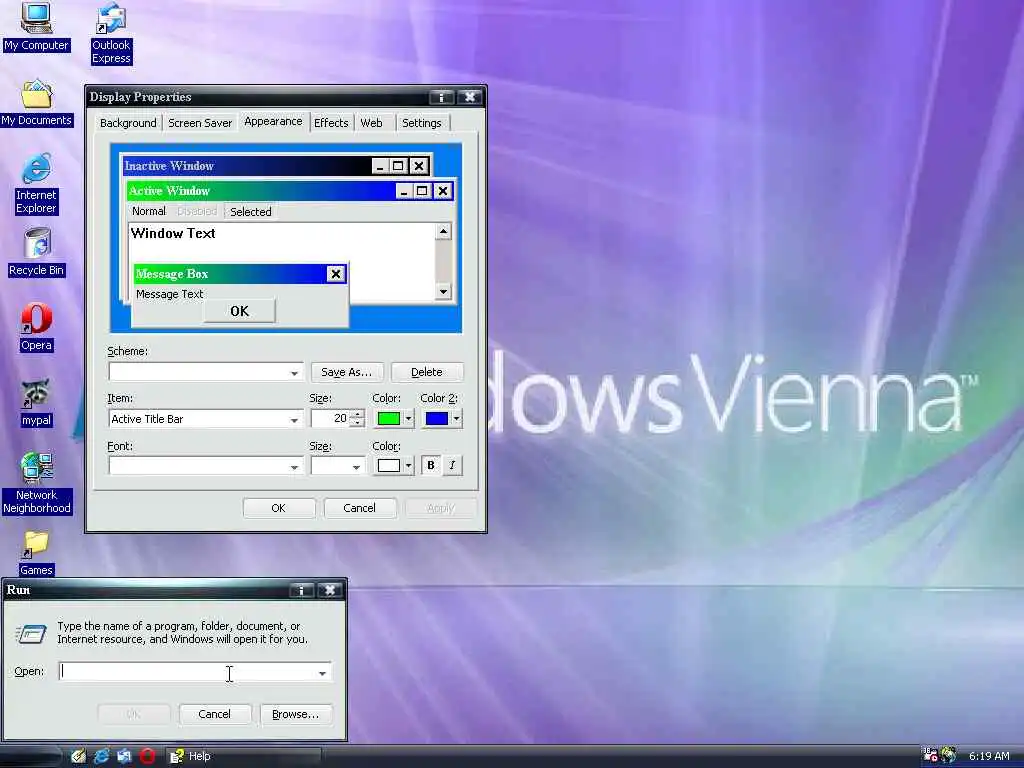Select the Games folder shortcut

pos(36,553)
